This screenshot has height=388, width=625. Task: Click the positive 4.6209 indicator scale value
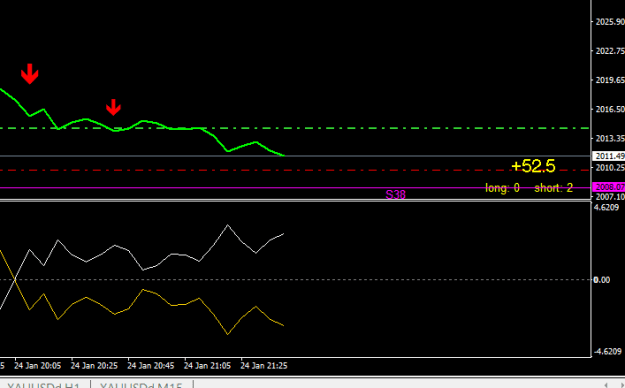[607, 207]
